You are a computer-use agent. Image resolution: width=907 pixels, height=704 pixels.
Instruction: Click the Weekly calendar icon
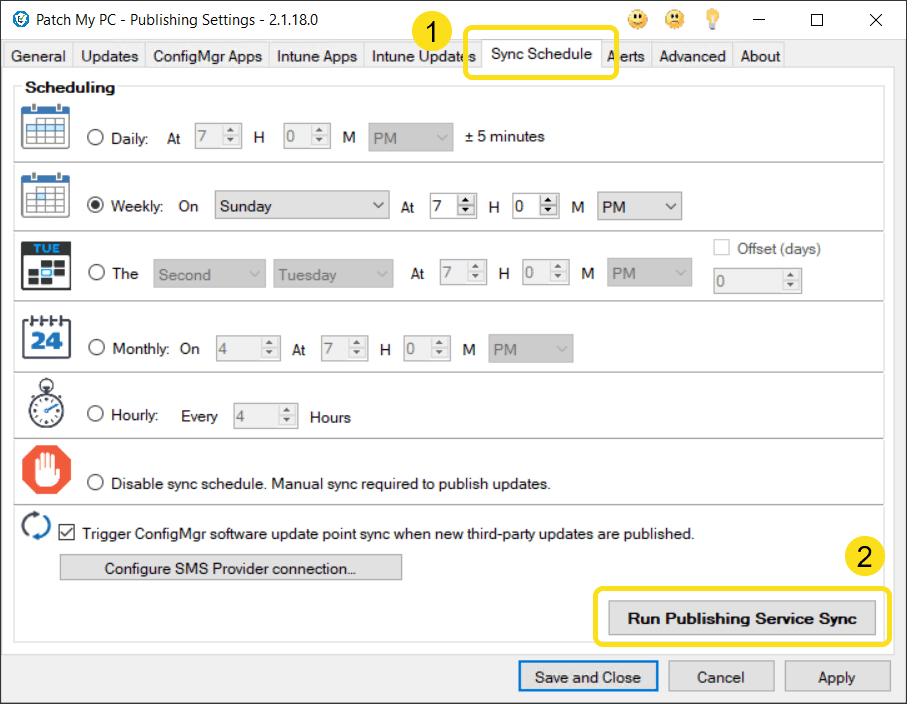coord(46,195)
